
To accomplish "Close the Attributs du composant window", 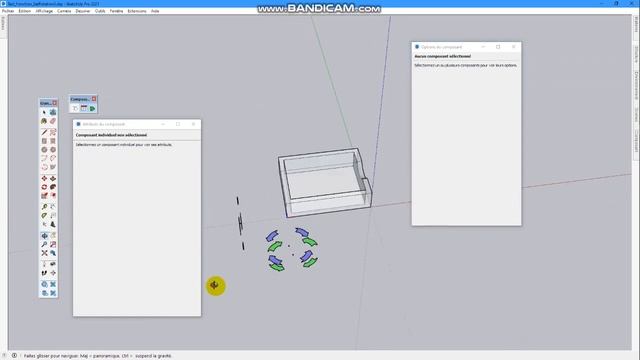I will (x=193, y=124).
